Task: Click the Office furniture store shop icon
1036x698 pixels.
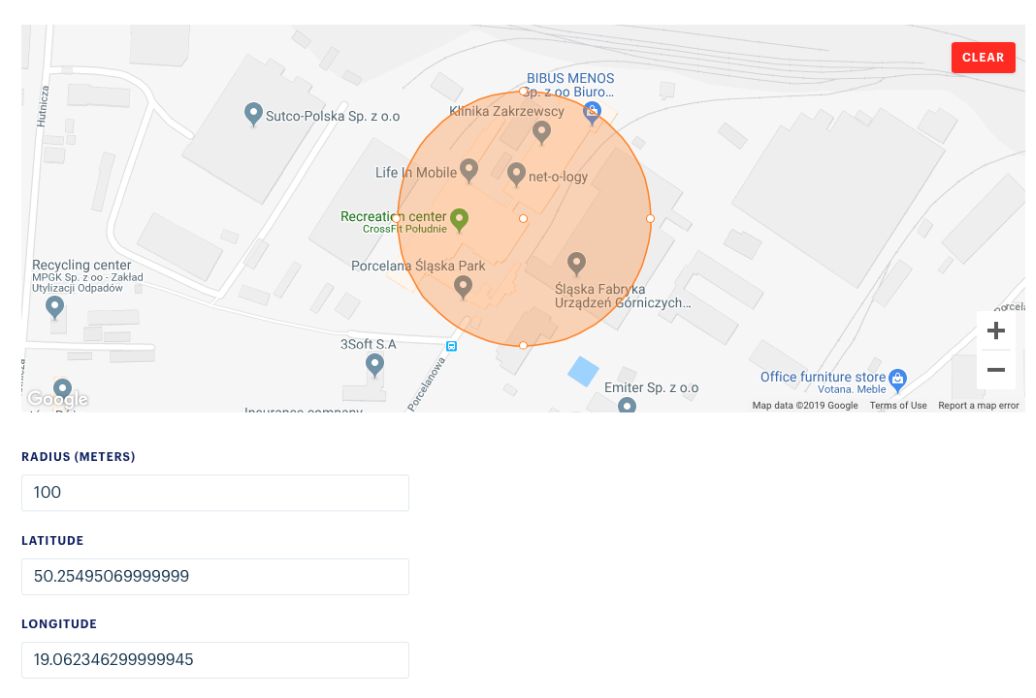Action: coord(898,378)
